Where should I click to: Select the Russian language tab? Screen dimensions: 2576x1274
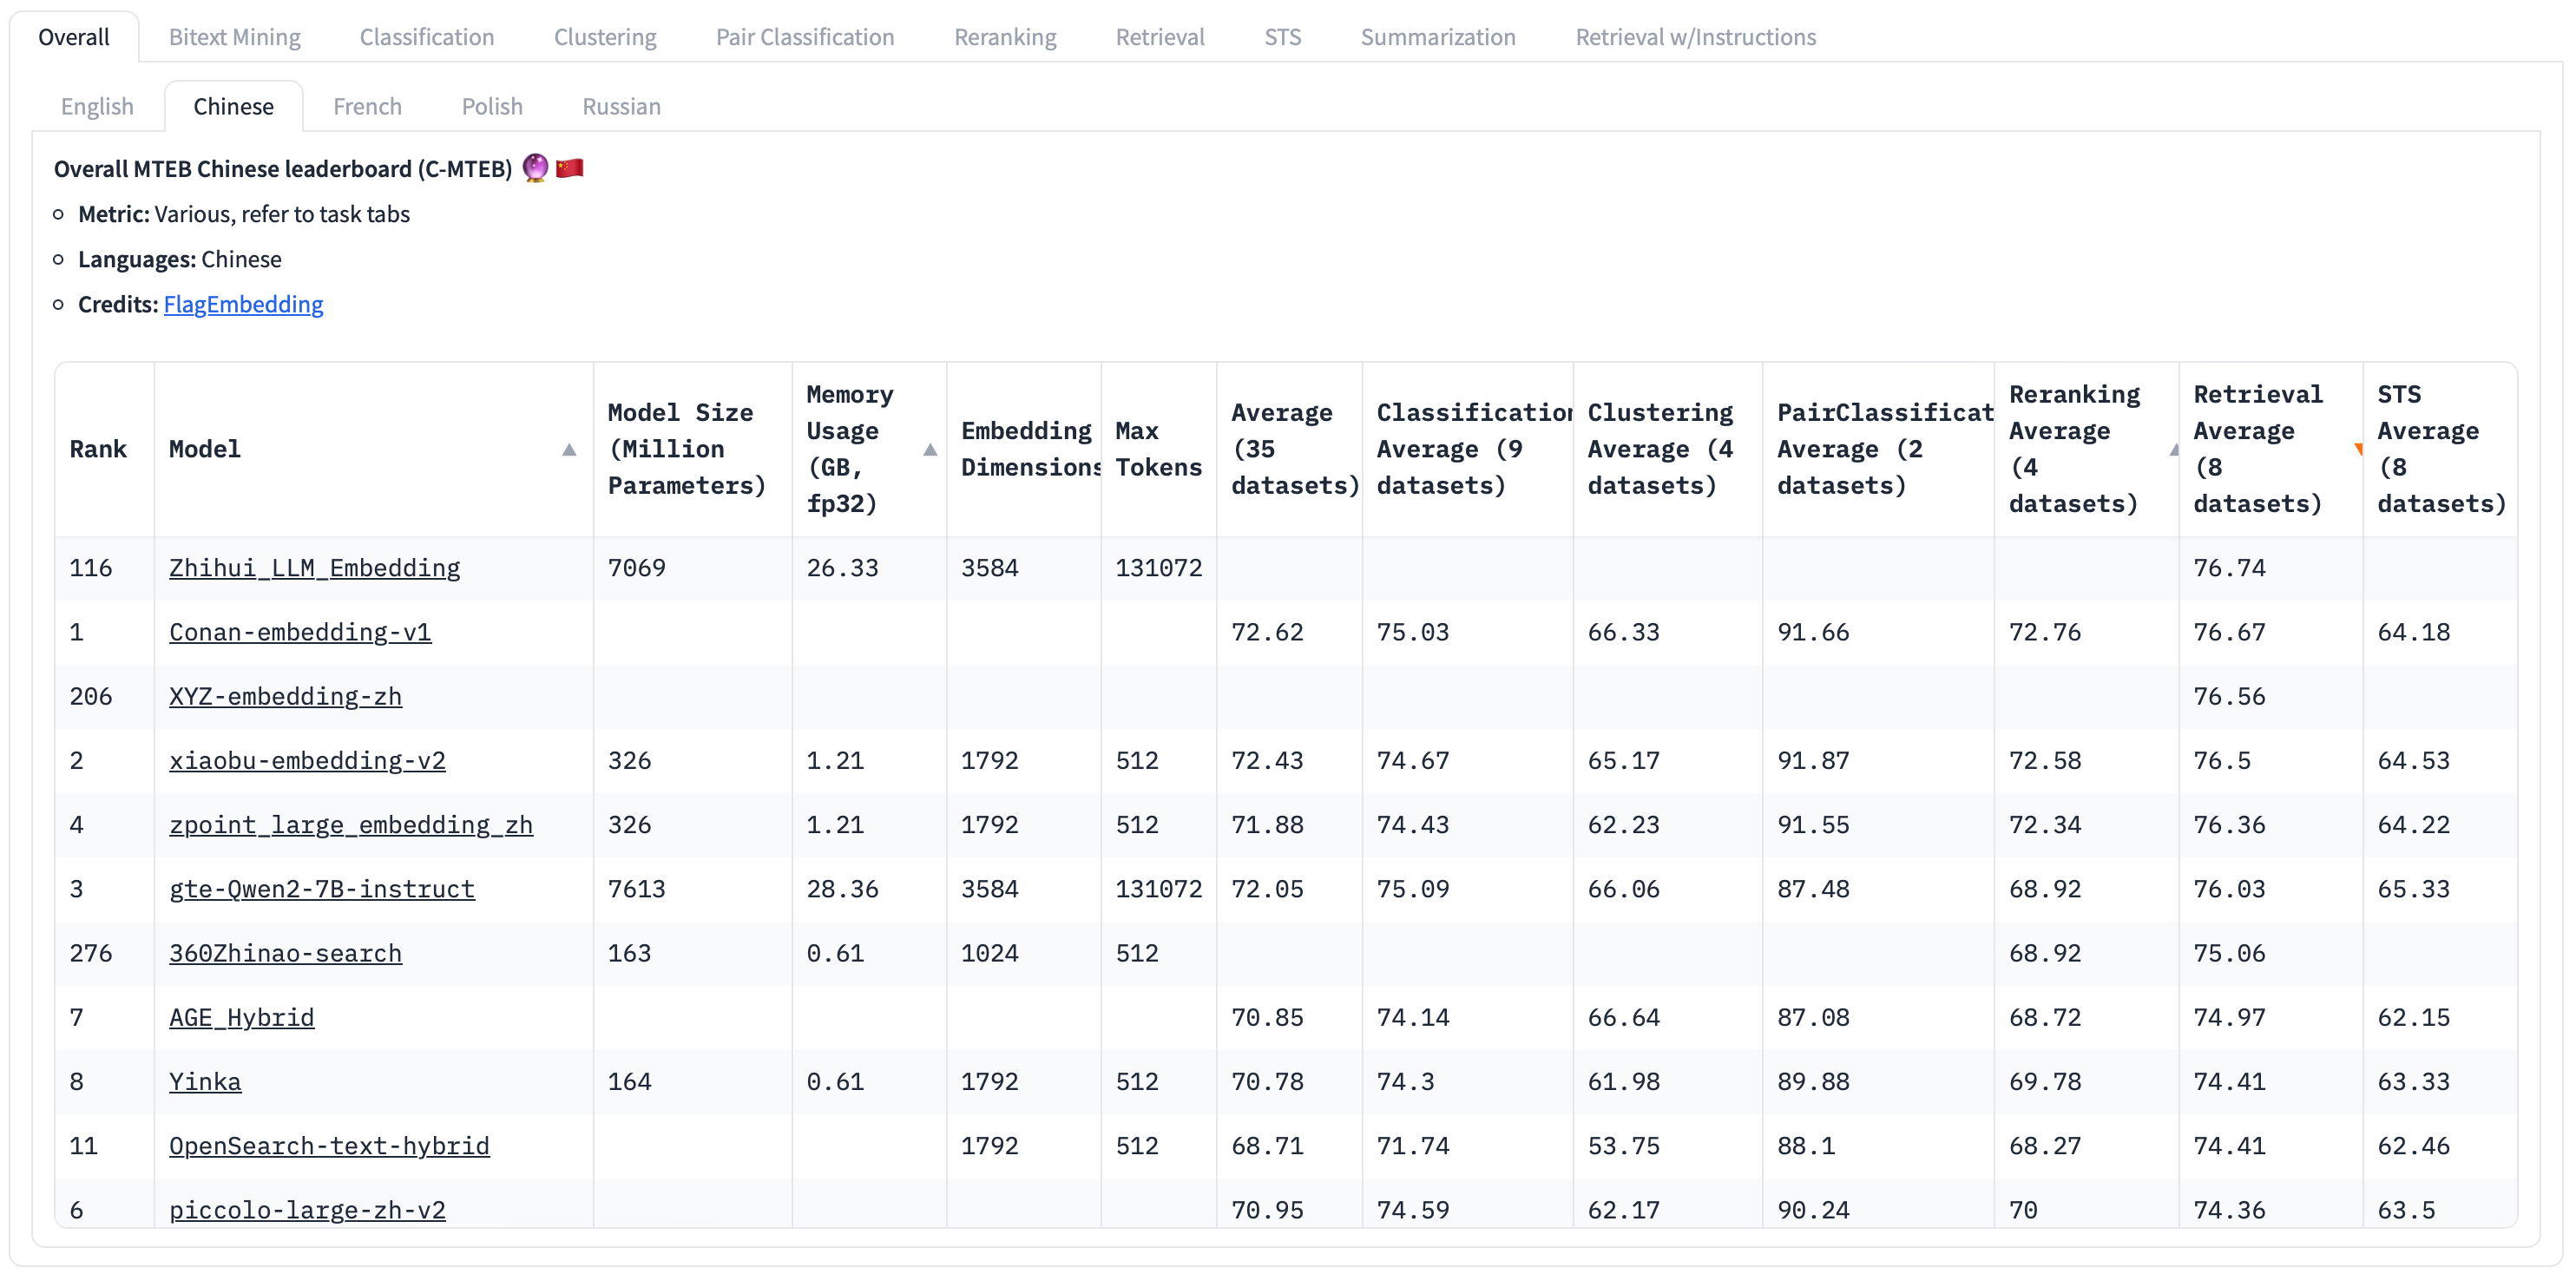click(x=621, y=106)
